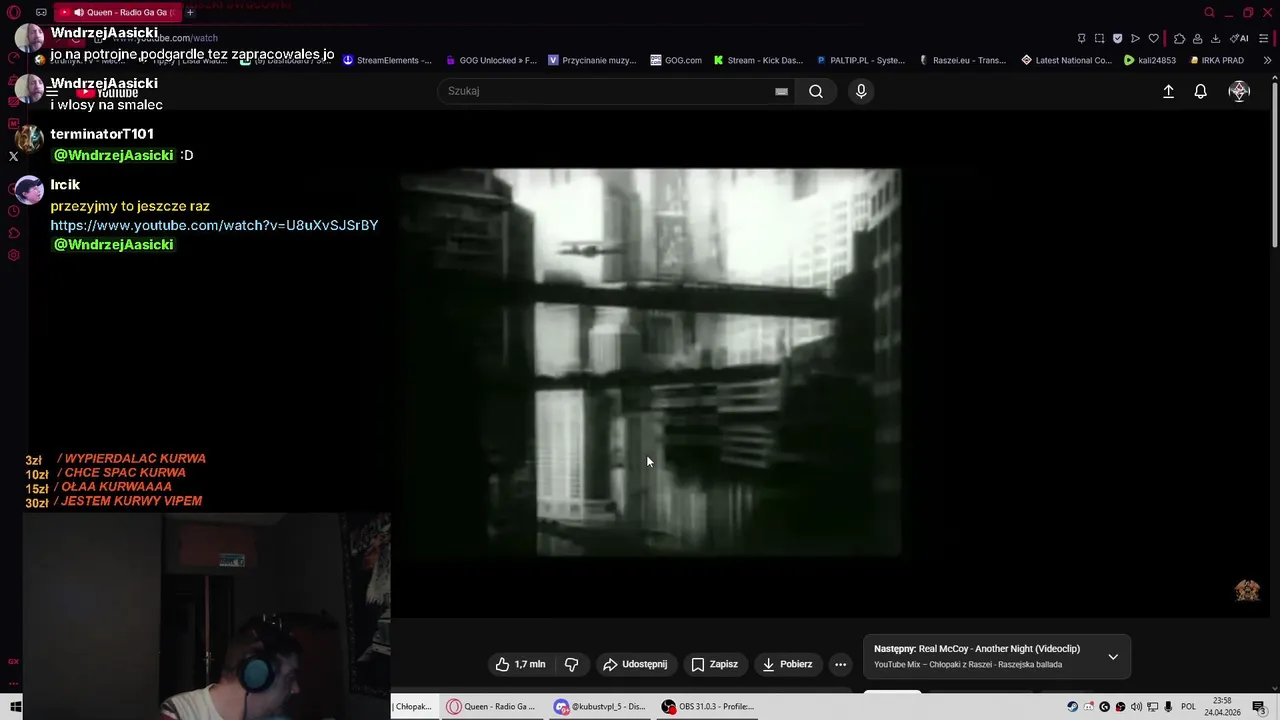
Task: Open the Steam tray icon
Action: (1072, 707)
